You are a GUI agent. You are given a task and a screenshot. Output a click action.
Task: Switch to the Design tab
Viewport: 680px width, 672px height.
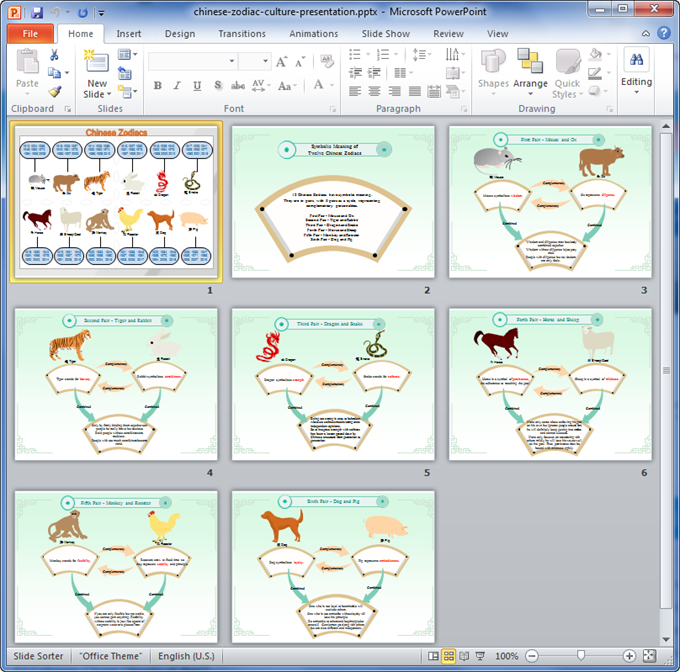coord(180,34)
